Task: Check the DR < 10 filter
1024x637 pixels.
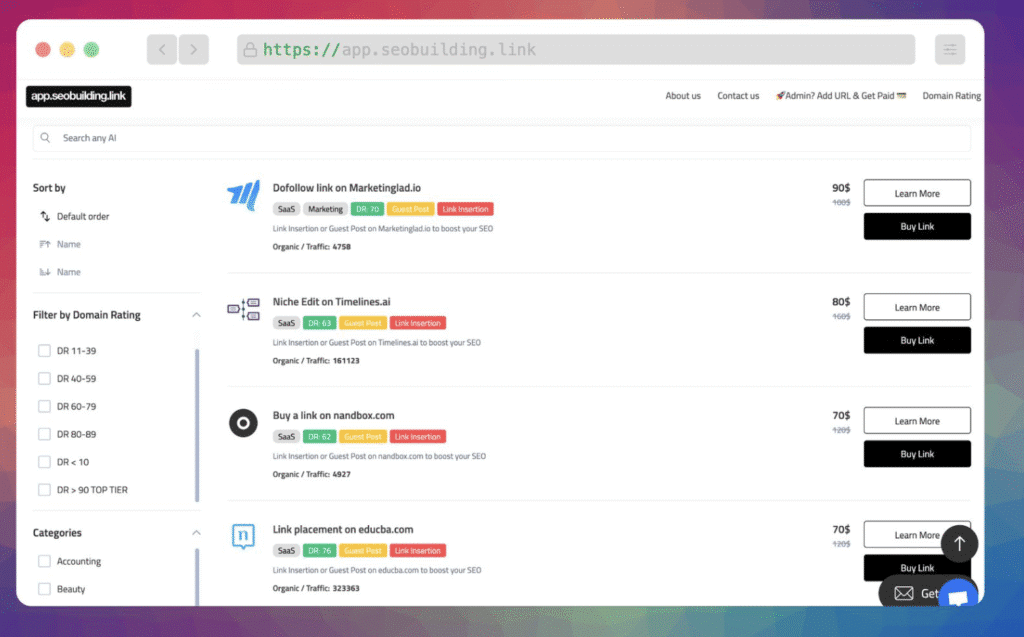Action: pyautogui.click(x=44, y=462)
